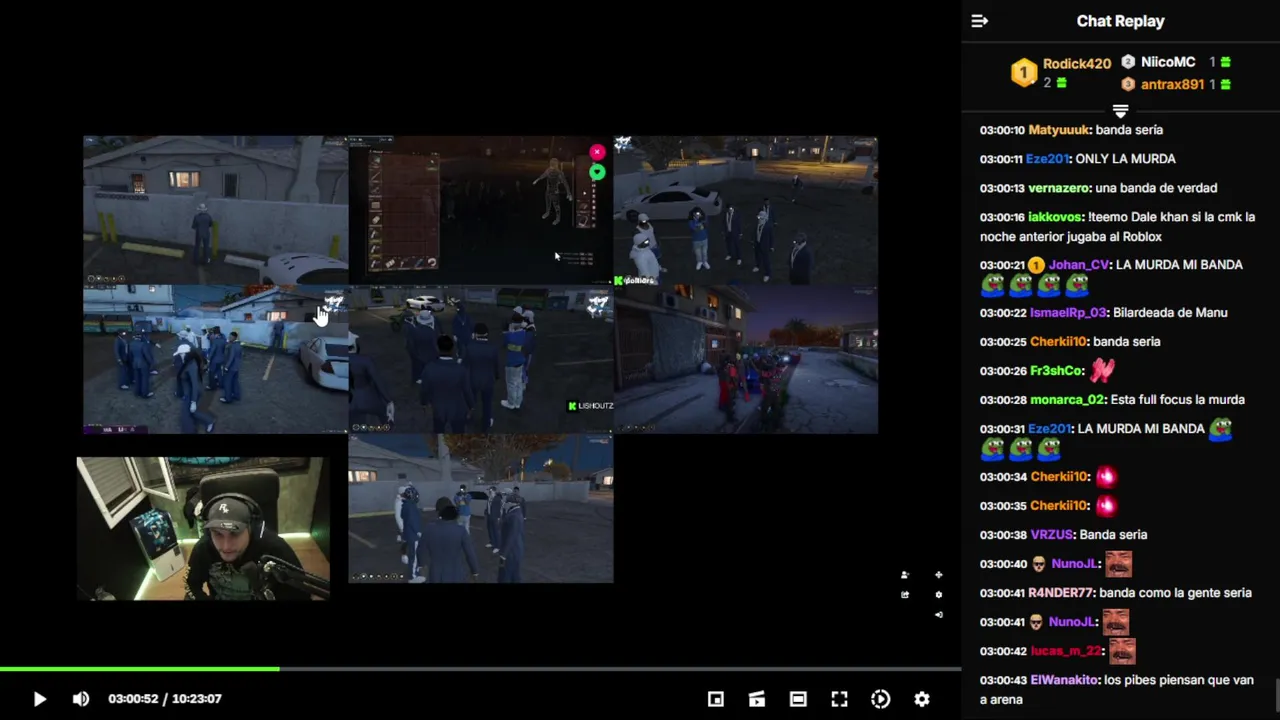Open monarca_02's user card in chat
Screen dimensions: 1280x720
pos(1067,400)
